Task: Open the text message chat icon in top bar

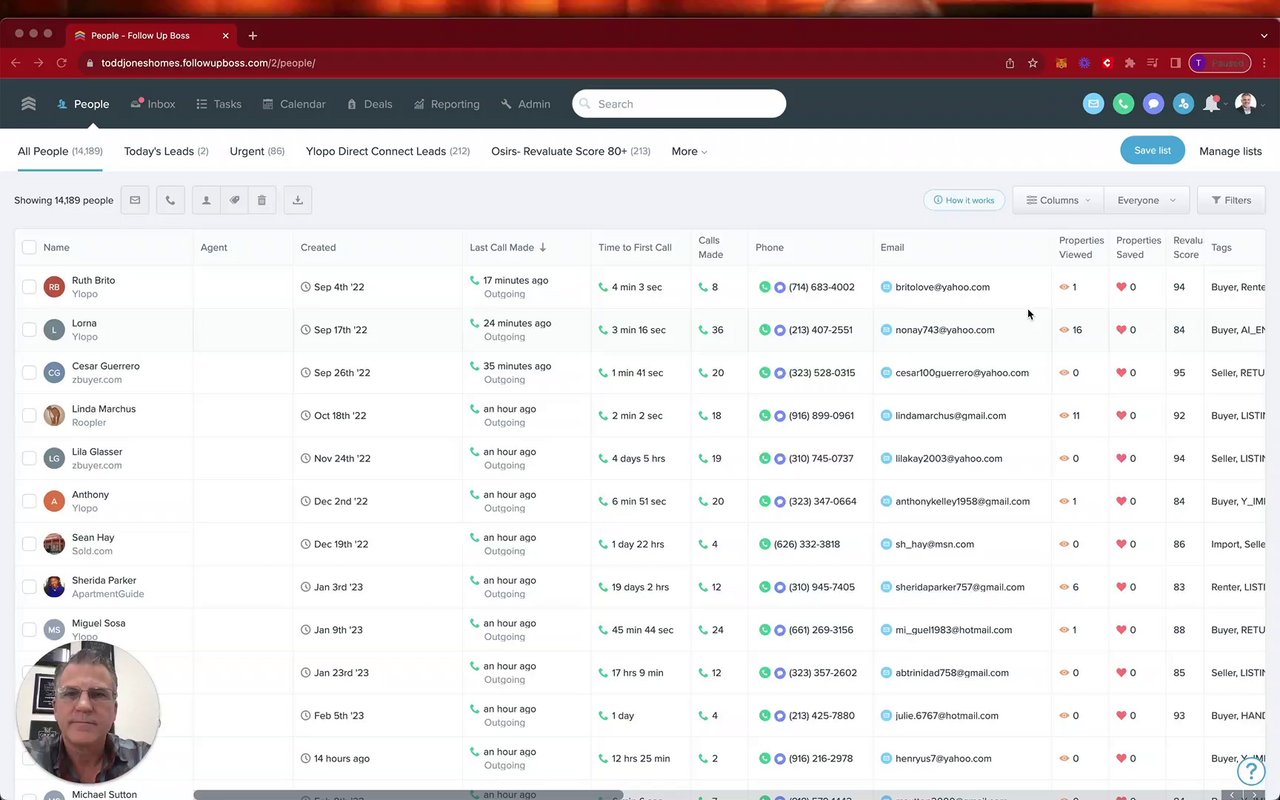Action: pyautogui.click(x=1153, y=104)
